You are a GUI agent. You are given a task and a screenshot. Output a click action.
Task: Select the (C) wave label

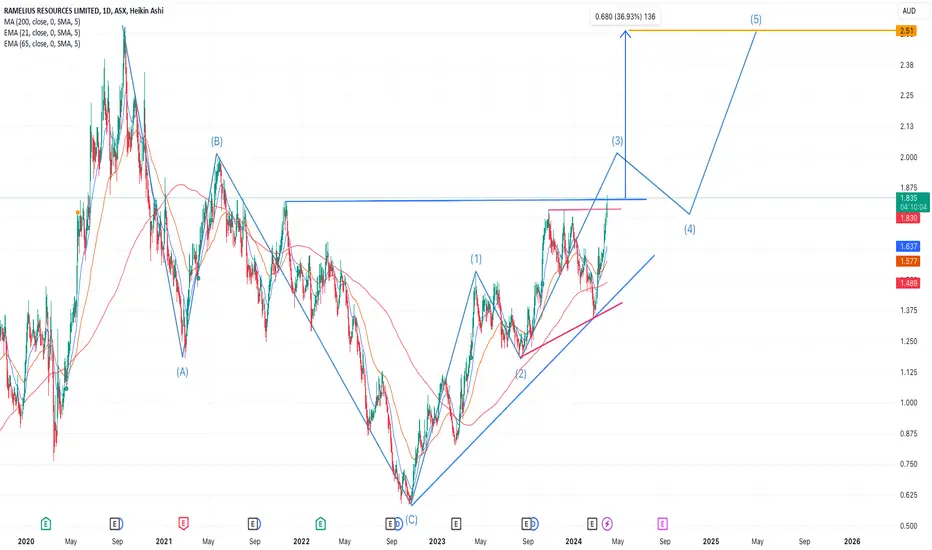pyautogui.click(x=411, y=519)
